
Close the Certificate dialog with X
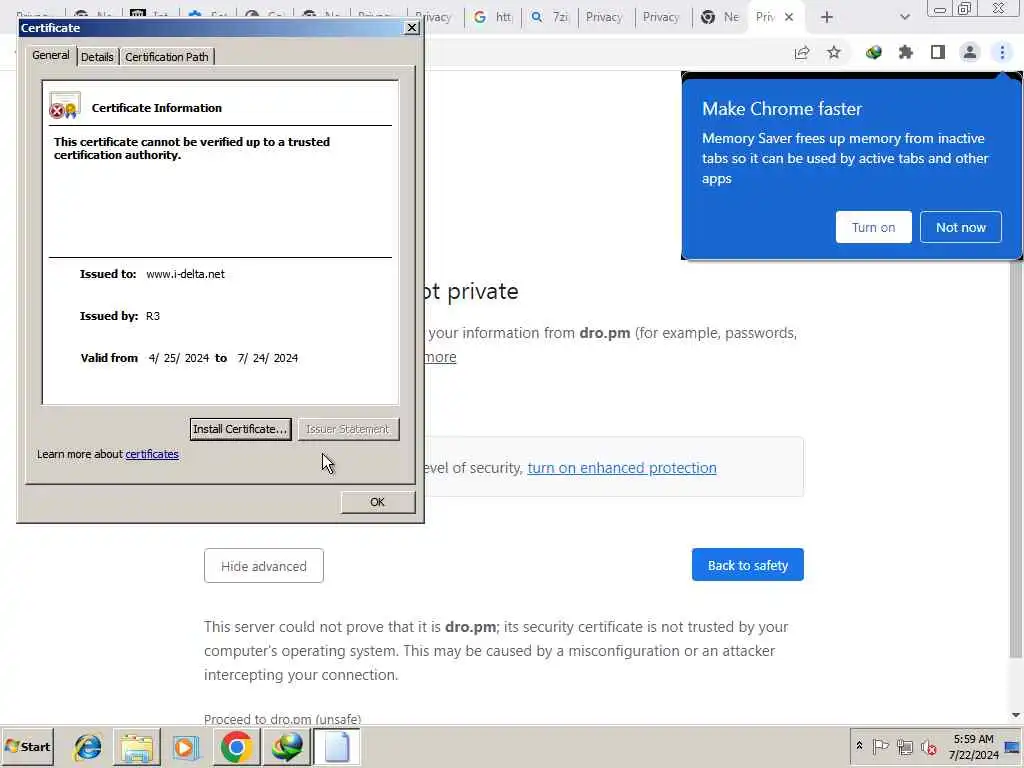tap(412, 27)
